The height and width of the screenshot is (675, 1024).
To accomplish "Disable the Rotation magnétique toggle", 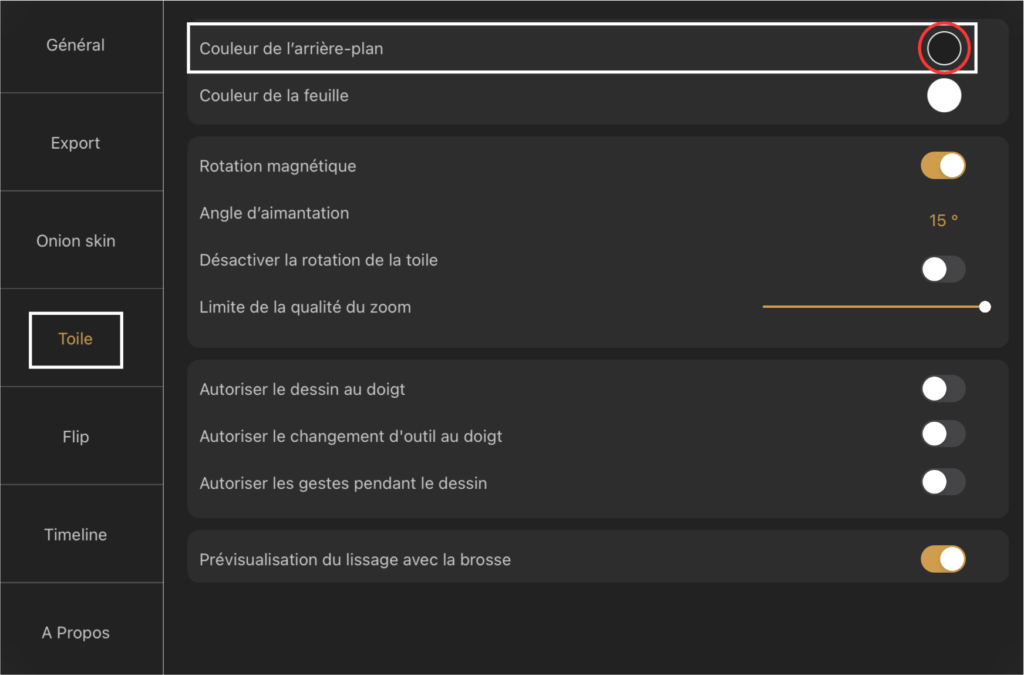I will tap(943, 165).
